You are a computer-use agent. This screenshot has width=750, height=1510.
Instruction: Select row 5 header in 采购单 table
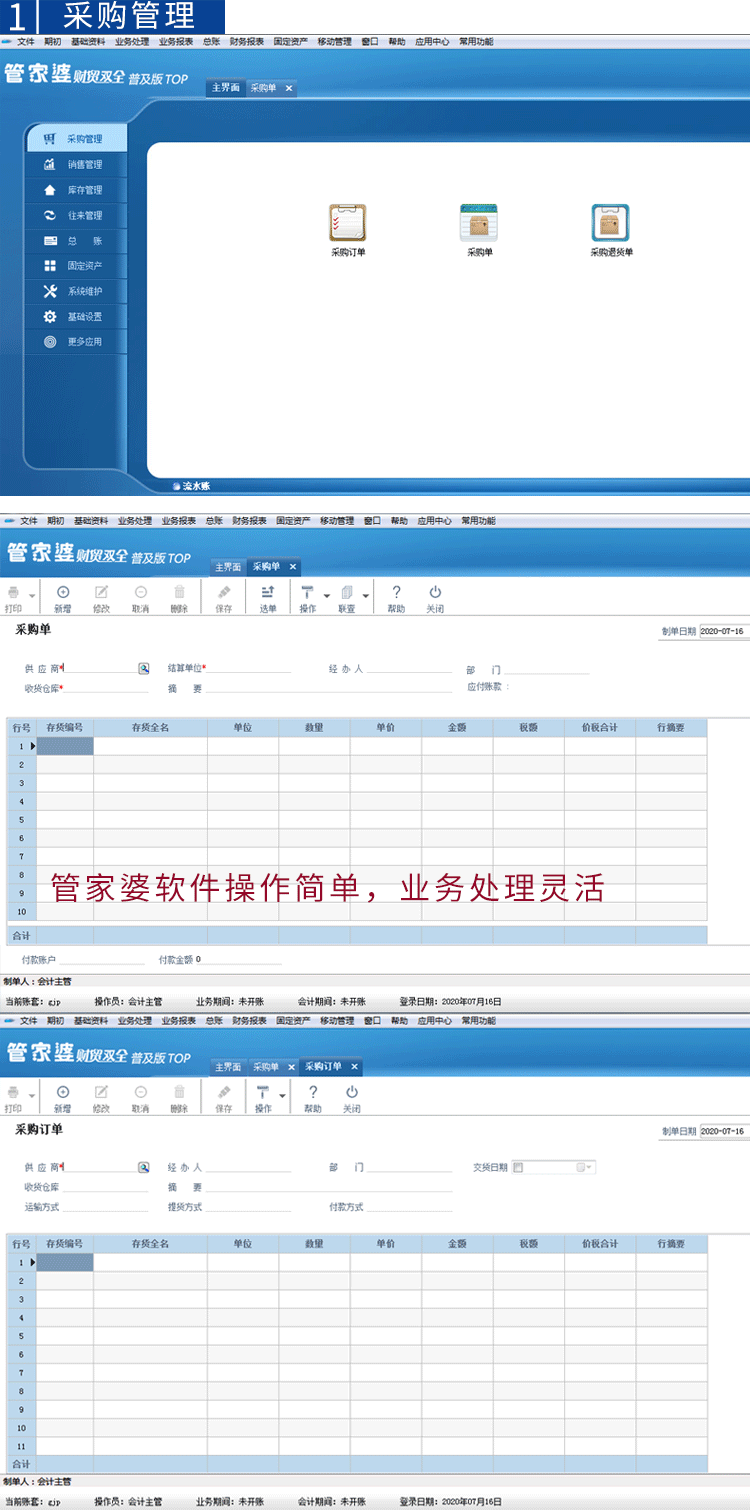pyautogui.click(x=21, y=819)
